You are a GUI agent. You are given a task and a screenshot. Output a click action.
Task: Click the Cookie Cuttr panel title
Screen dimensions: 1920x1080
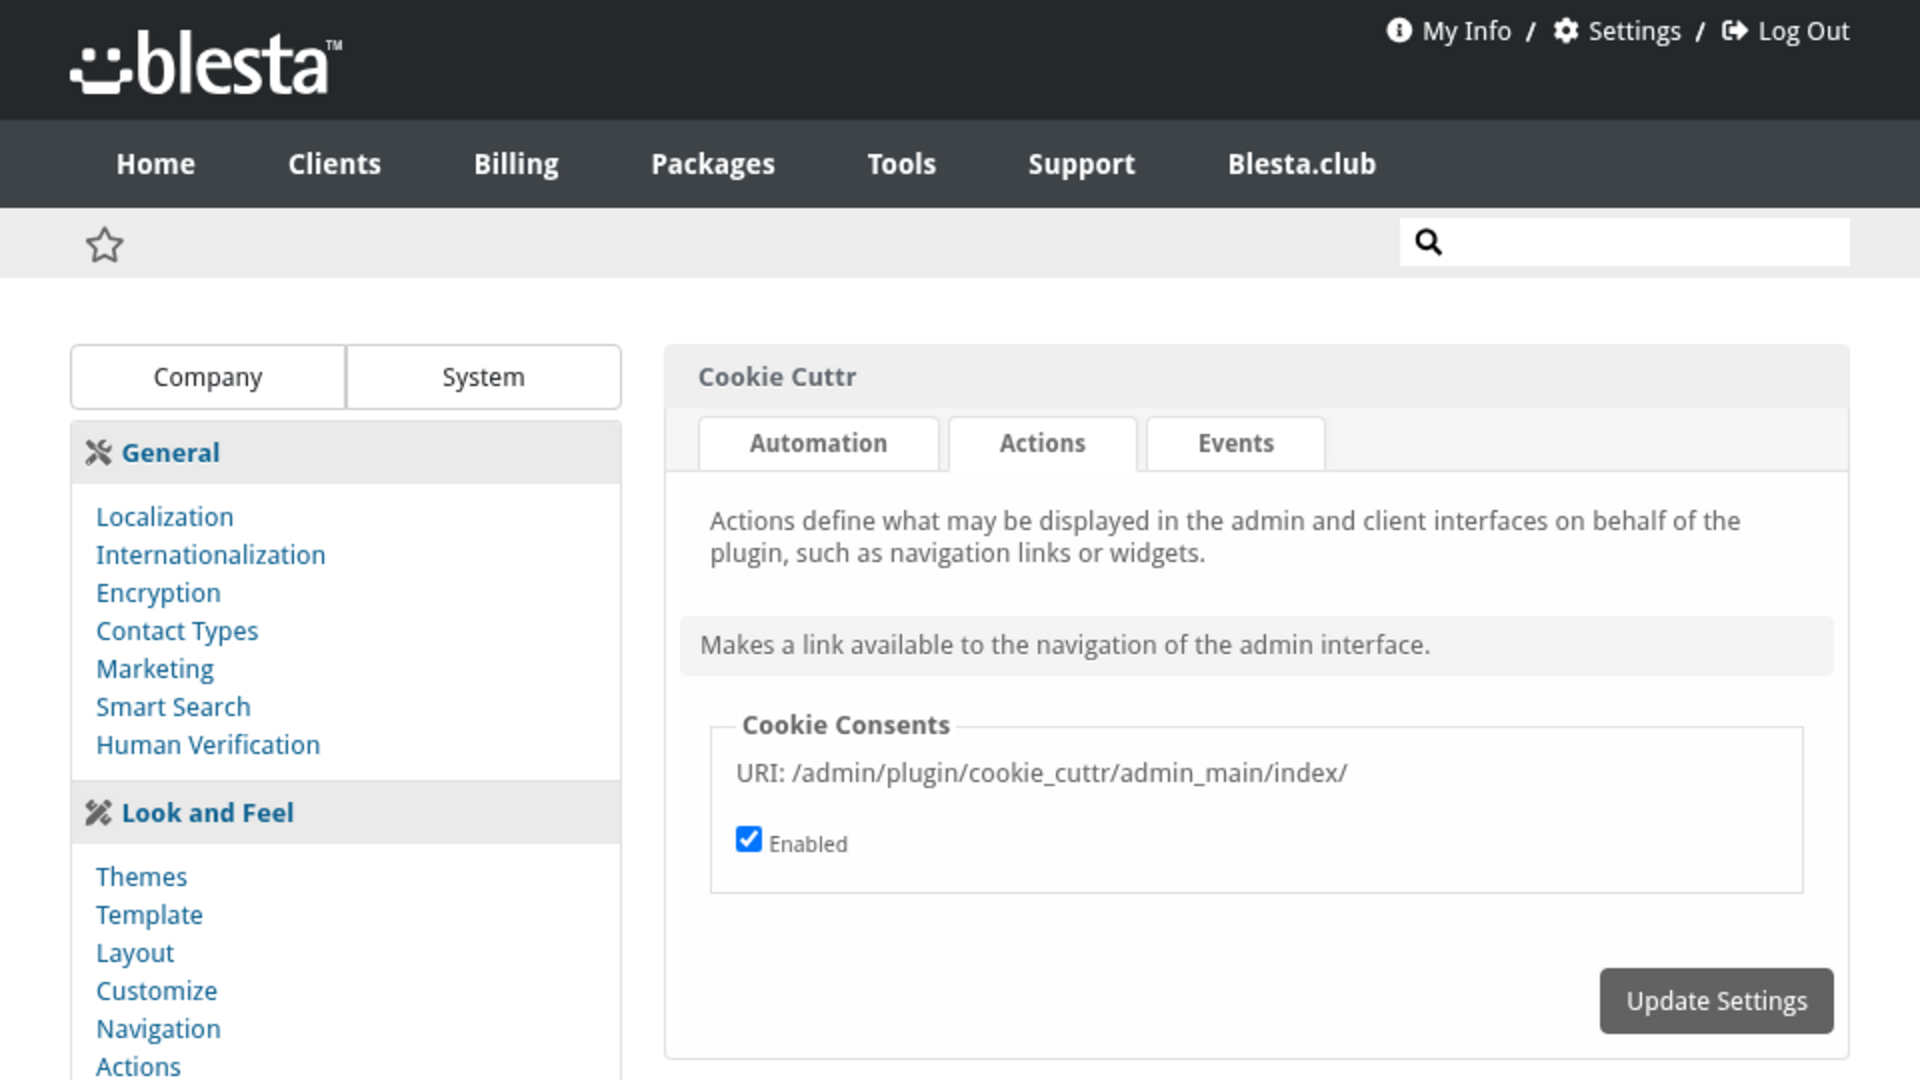777,377
